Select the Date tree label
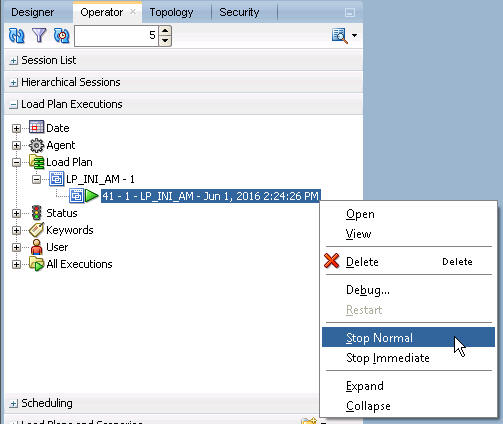Image resolution: width=503 pixels, height=424 pixels. (58, 128)
